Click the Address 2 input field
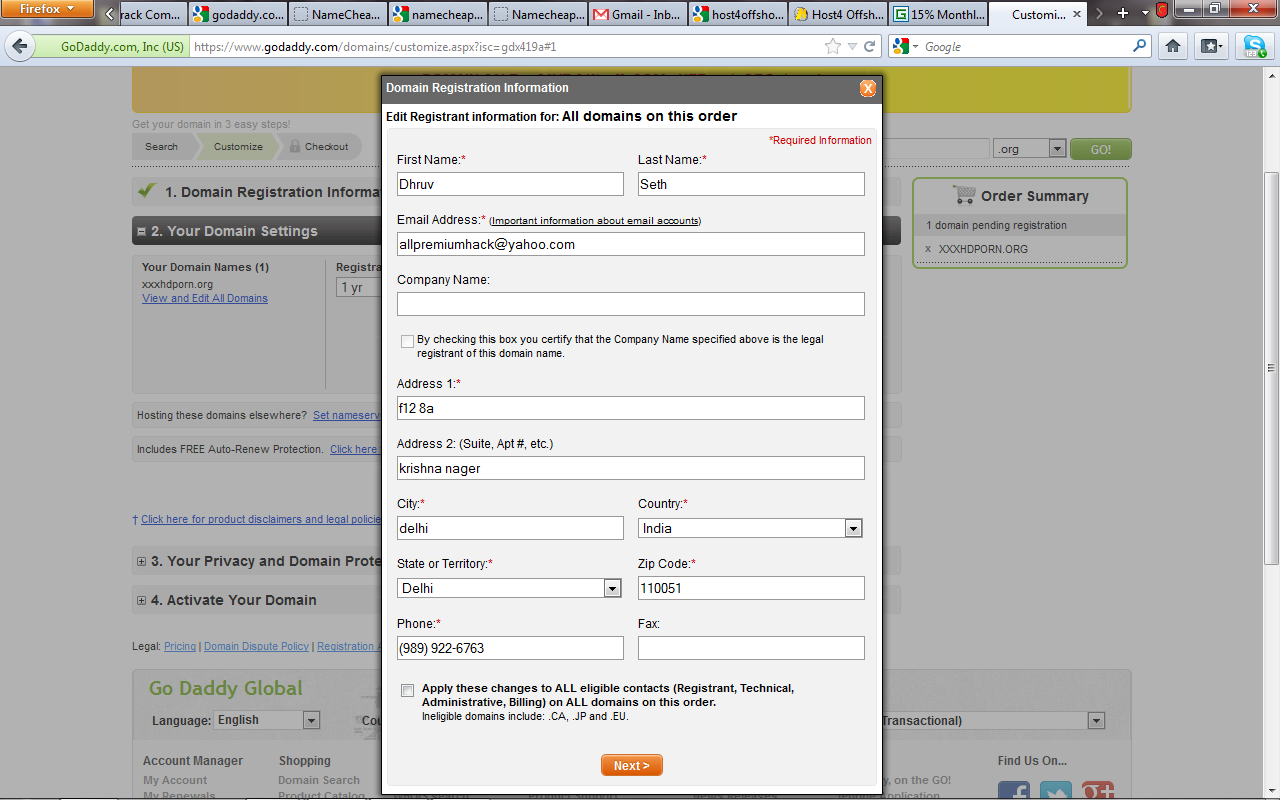The width and height of the screenshot is (1280, 800). (x=631, y=468)
